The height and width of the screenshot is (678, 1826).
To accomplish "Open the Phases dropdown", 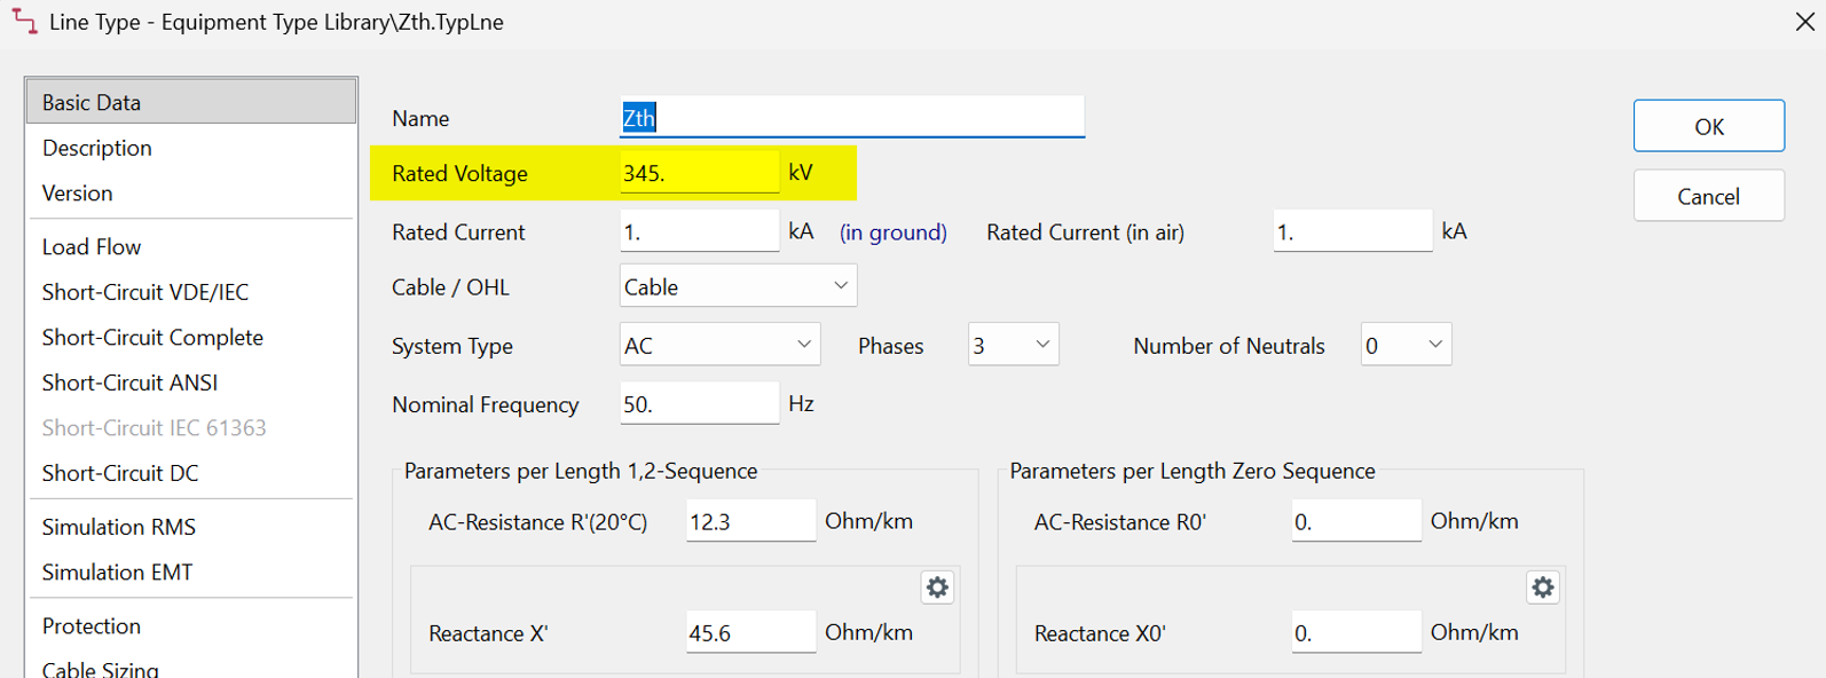I will tap(1013, 345).
